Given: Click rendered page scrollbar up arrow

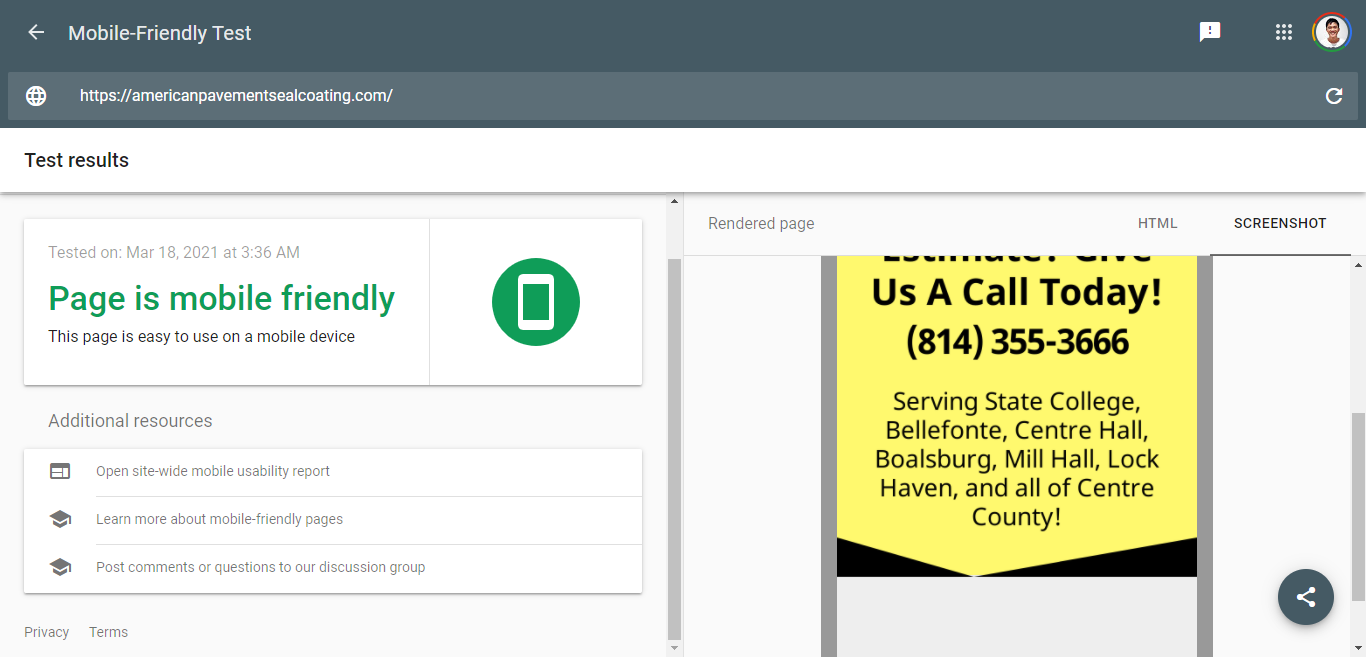Looking at the screenshot, I should pos(1358,264).
